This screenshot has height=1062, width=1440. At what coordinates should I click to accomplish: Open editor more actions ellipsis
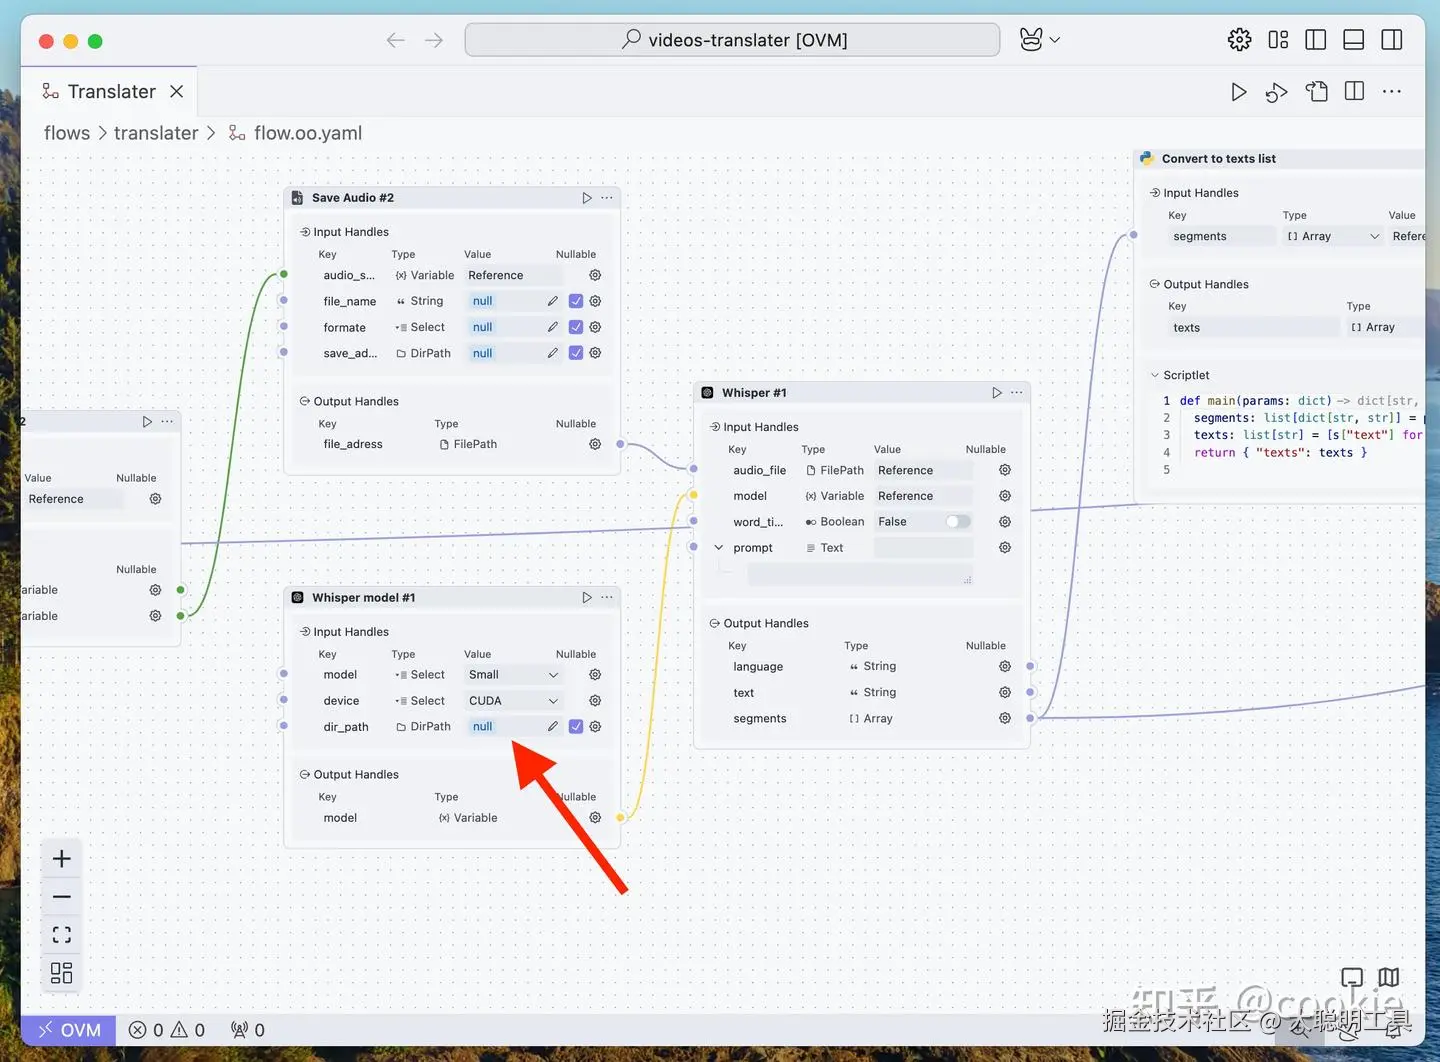pyautogui.click(x=1391, y=92)
